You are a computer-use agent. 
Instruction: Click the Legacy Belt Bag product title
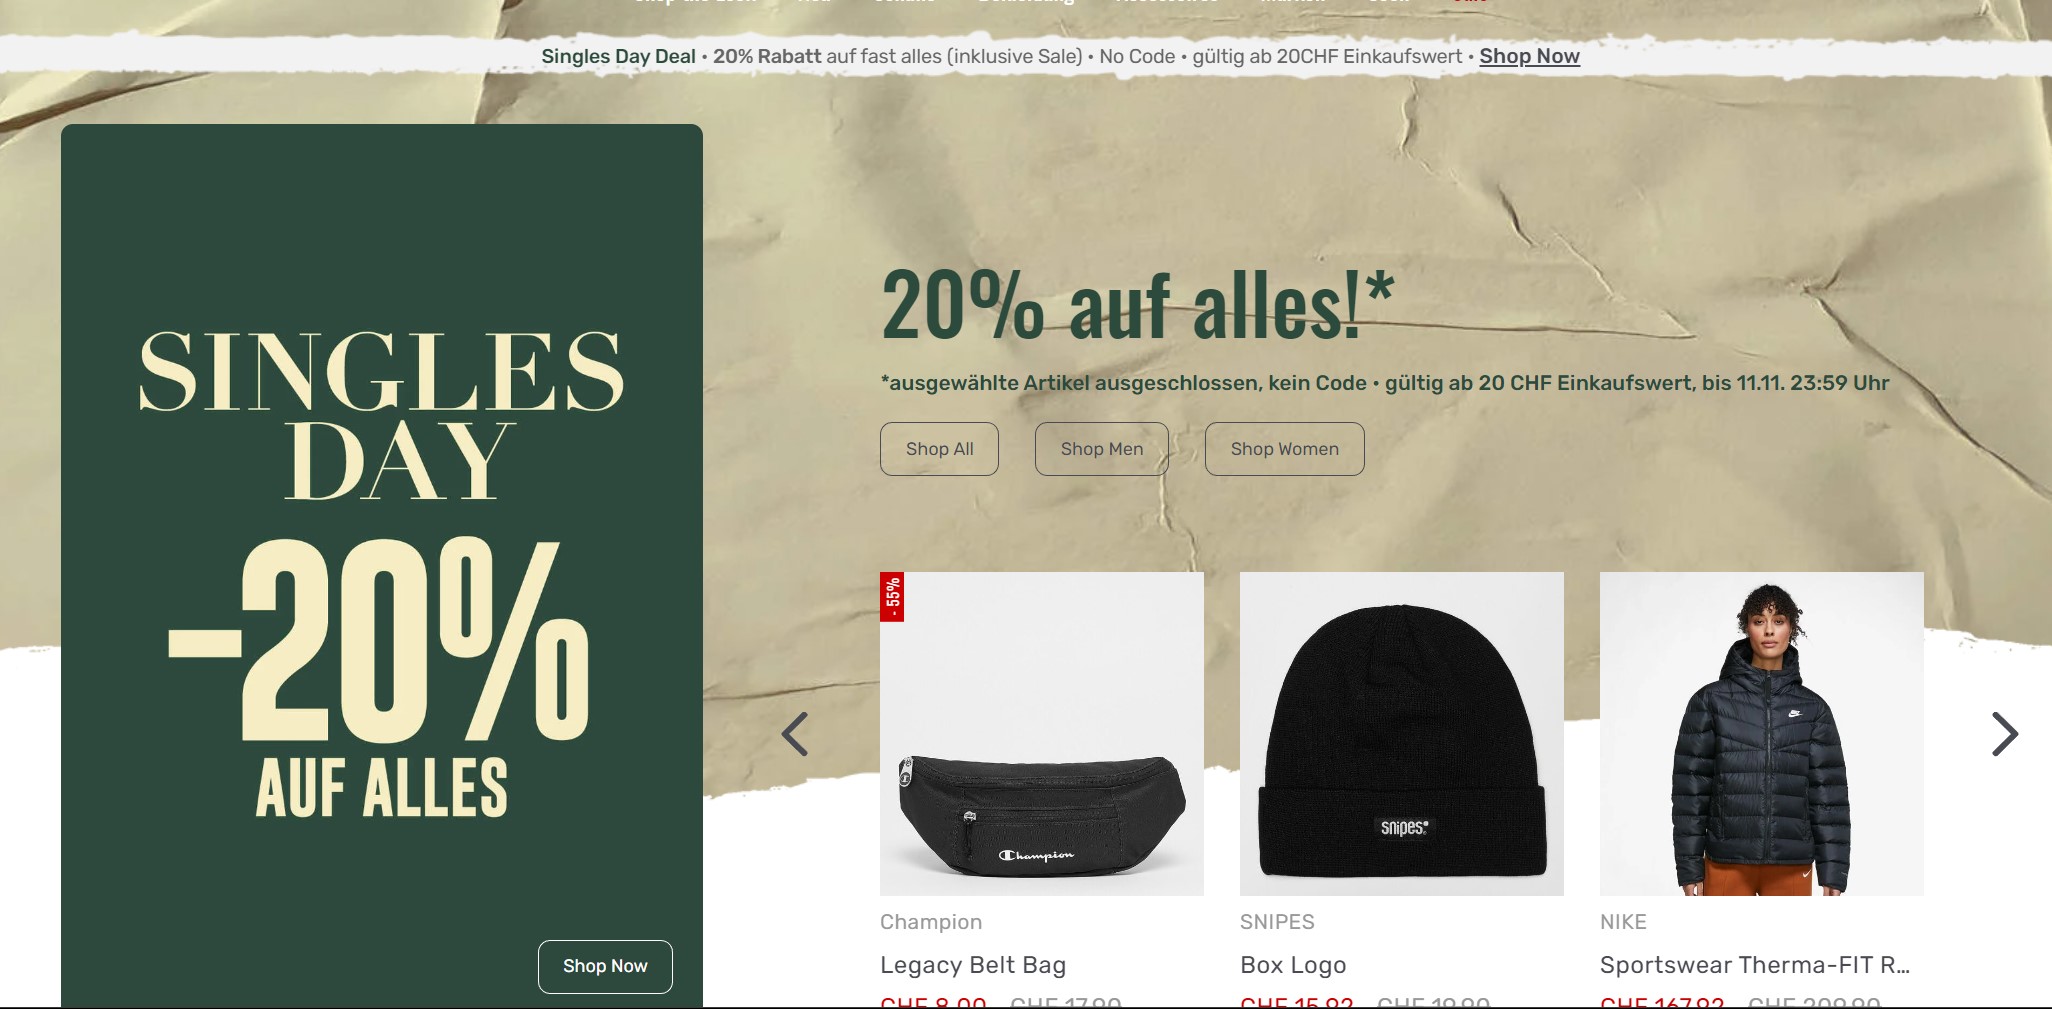973,965
